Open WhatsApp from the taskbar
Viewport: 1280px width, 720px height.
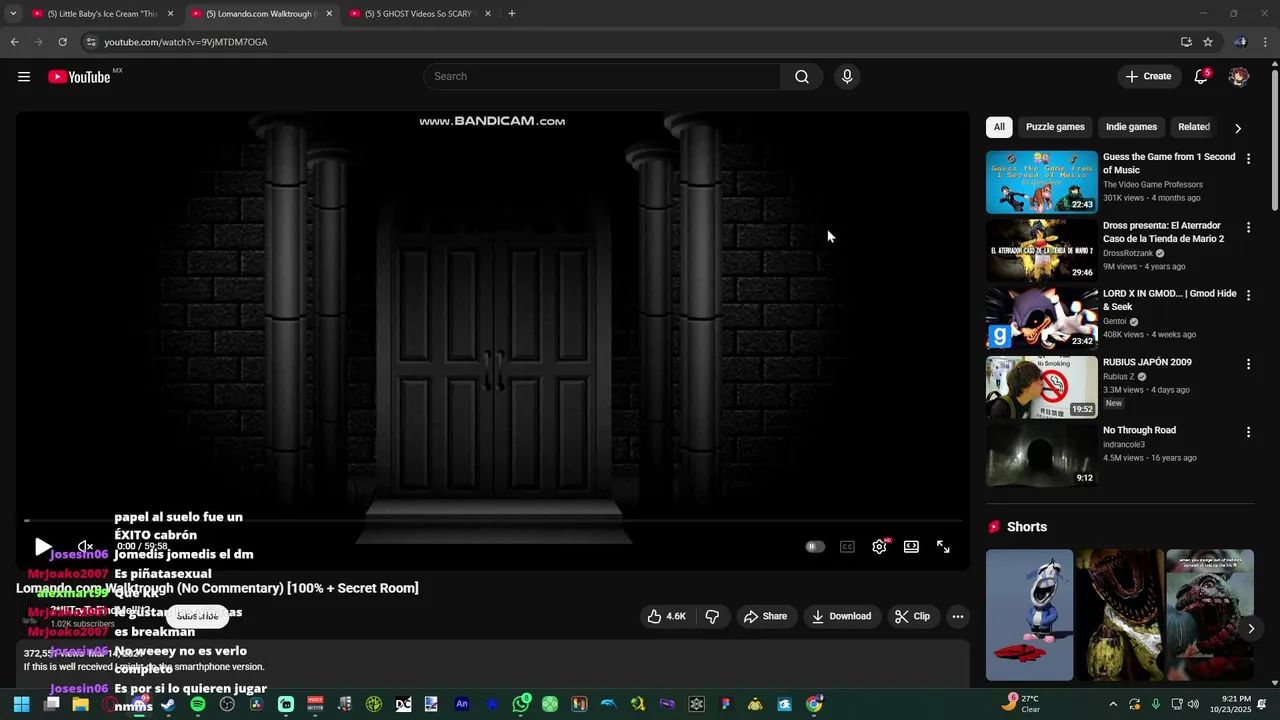point(521,704)
